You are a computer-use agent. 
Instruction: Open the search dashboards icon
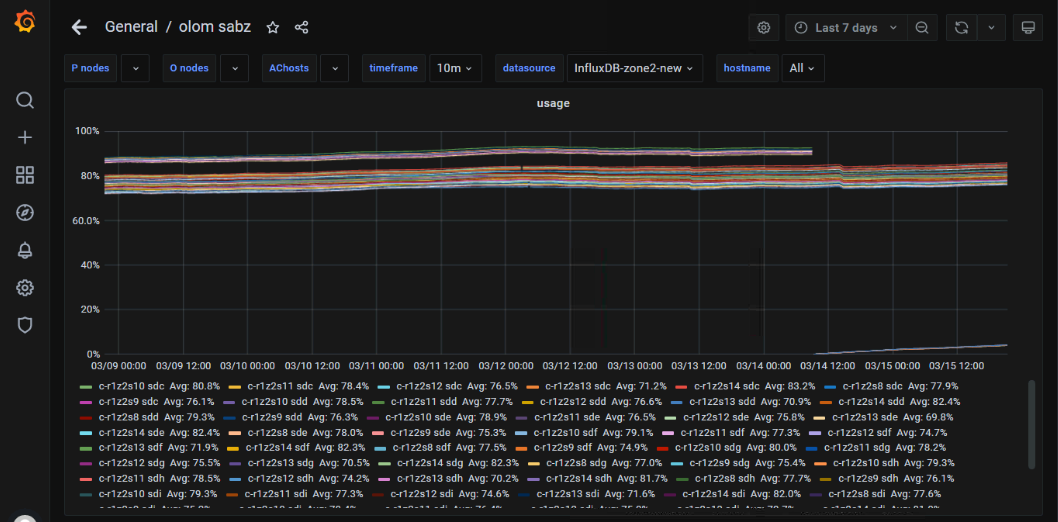(25, 100)
